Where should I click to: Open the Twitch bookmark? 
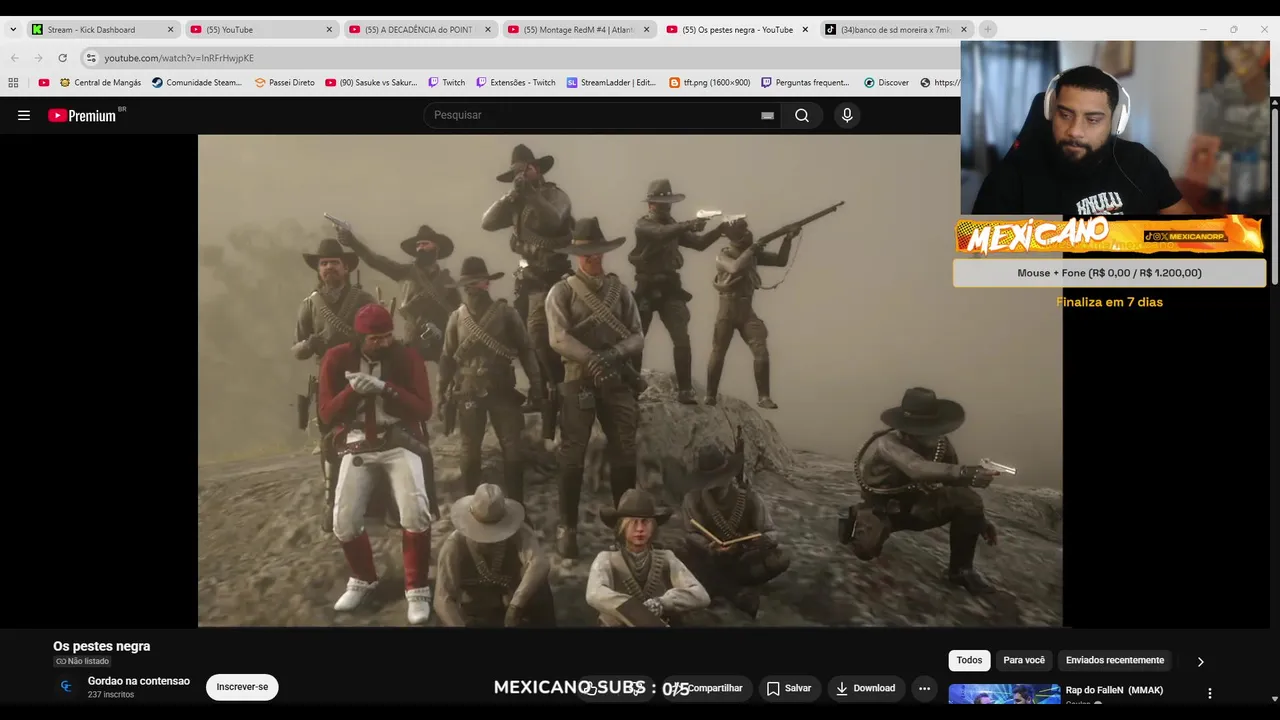(446, 83)
